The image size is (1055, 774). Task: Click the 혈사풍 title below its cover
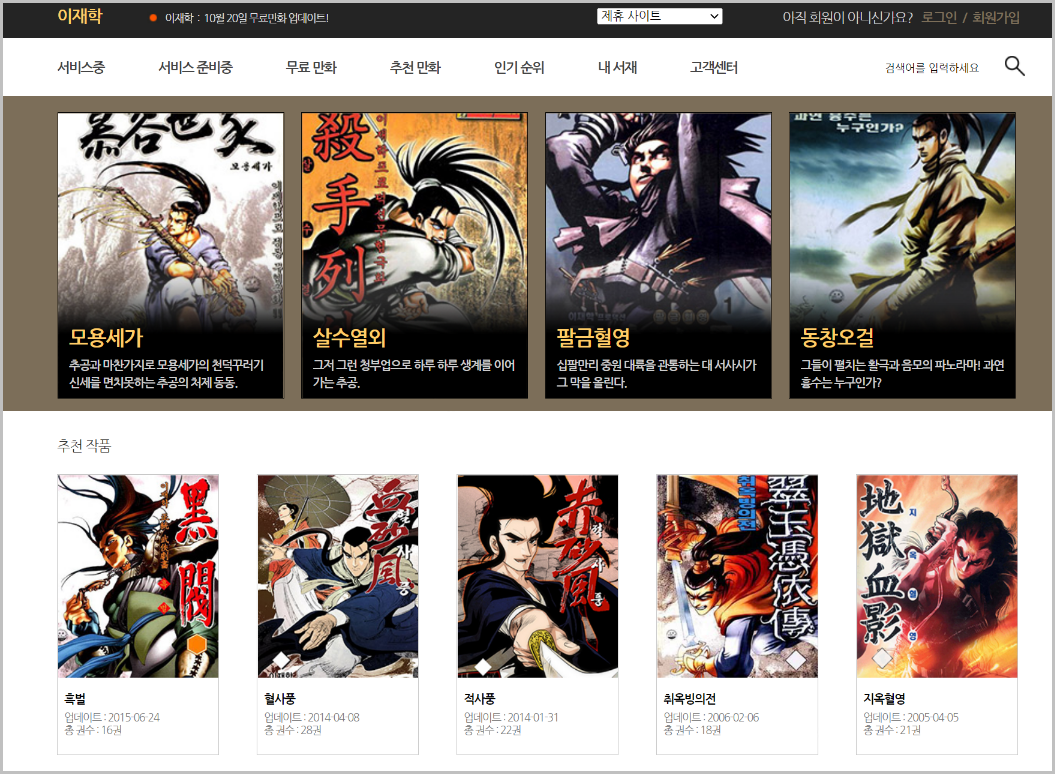(280, 699)
